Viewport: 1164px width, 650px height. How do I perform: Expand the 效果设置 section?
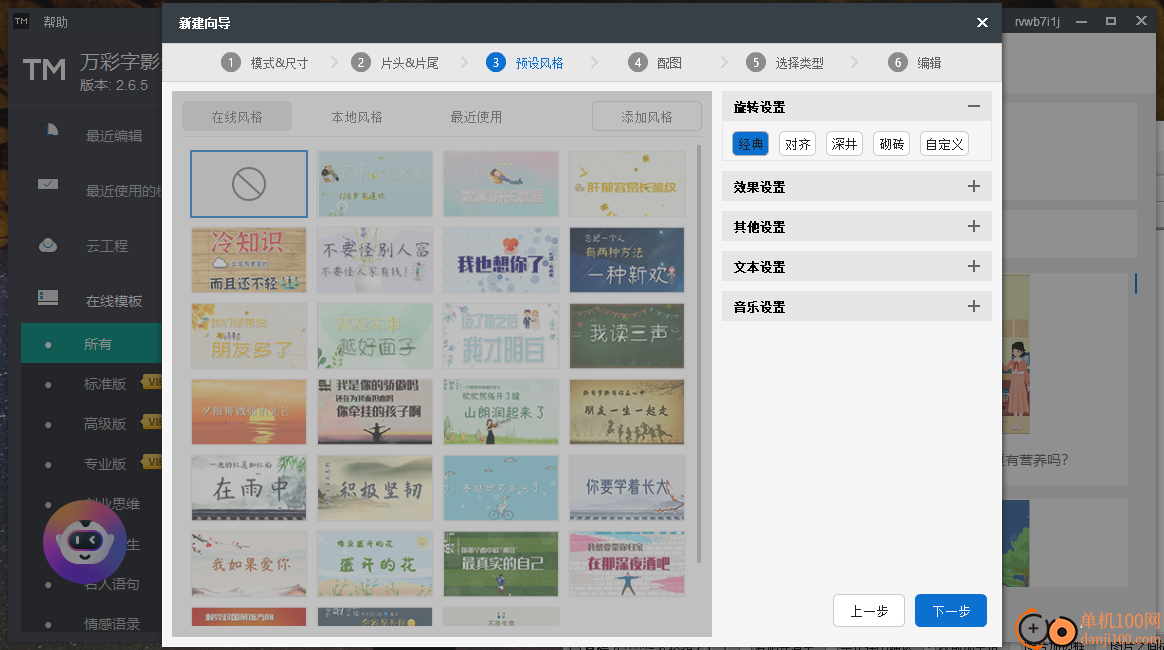(974, 186)
